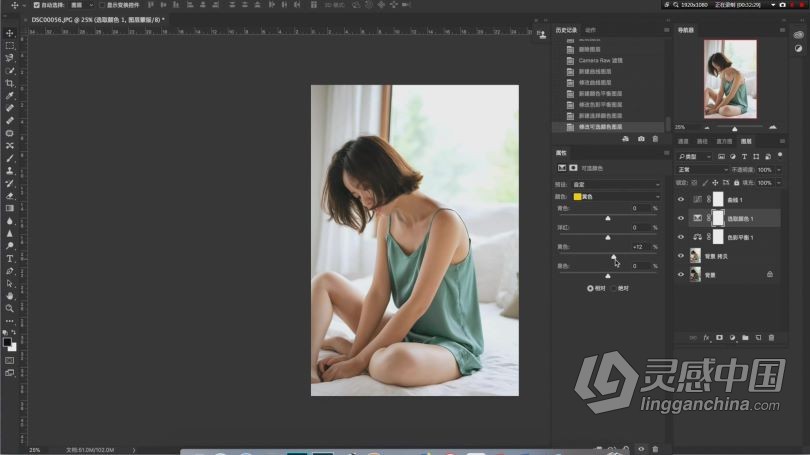Viewport: 810px width, 455px height.
Task: Select the Zoom tool
Action: 10,308
